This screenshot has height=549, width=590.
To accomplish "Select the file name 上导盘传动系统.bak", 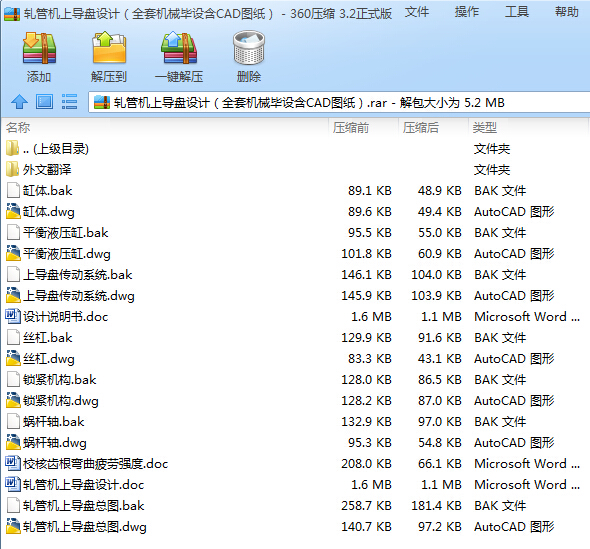I will click(x=78, y=274).
